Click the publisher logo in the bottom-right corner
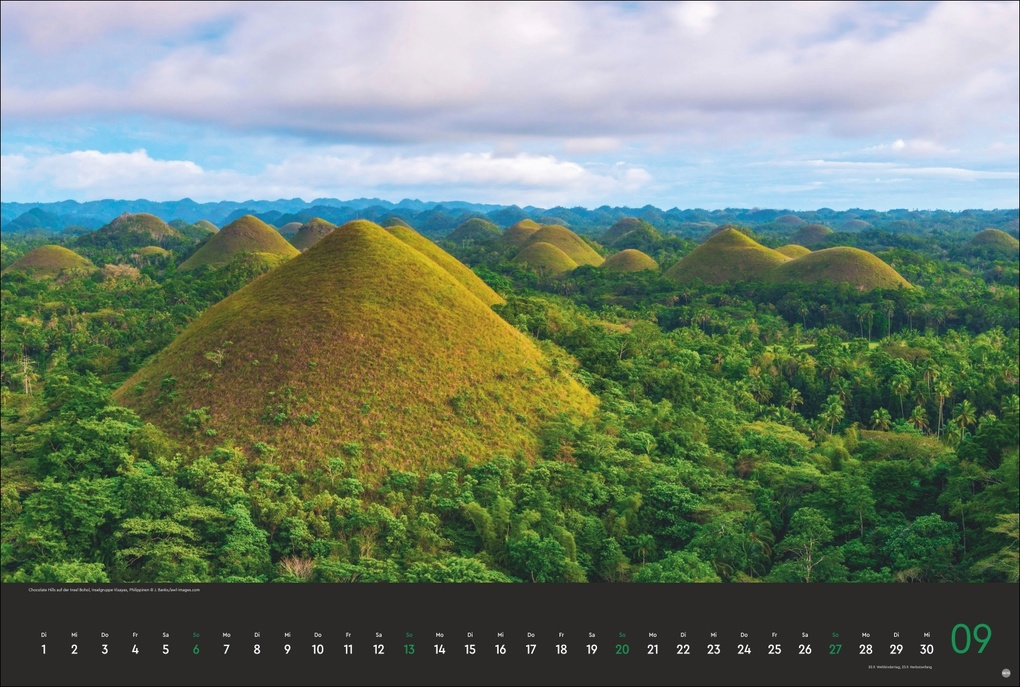Screen dimensions: 1020x687 point(1005,674)
